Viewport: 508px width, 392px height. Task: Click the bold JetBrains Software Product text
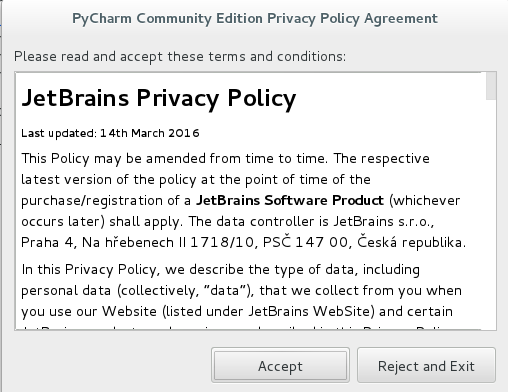290,200
